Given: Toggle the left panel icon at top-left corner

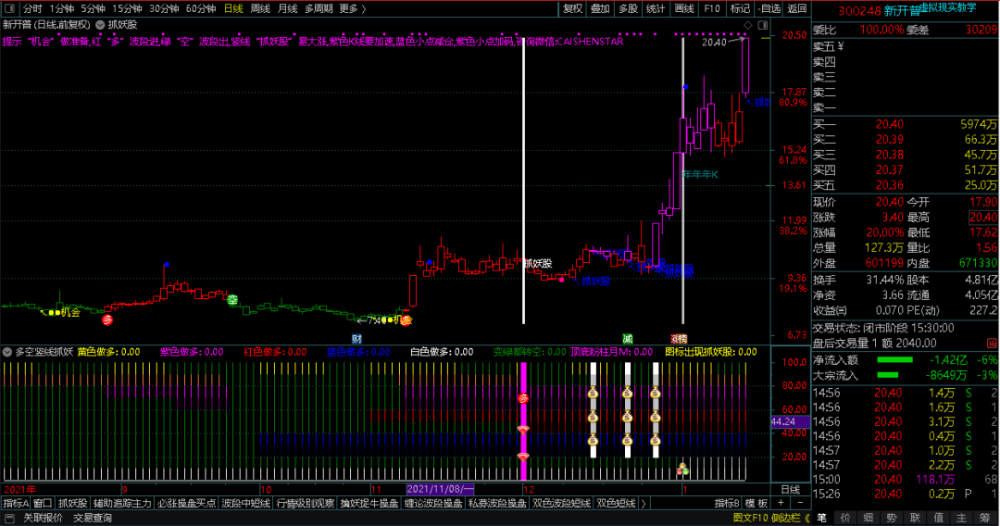Looking at the screenshot, I should click(x=9, y=8).
